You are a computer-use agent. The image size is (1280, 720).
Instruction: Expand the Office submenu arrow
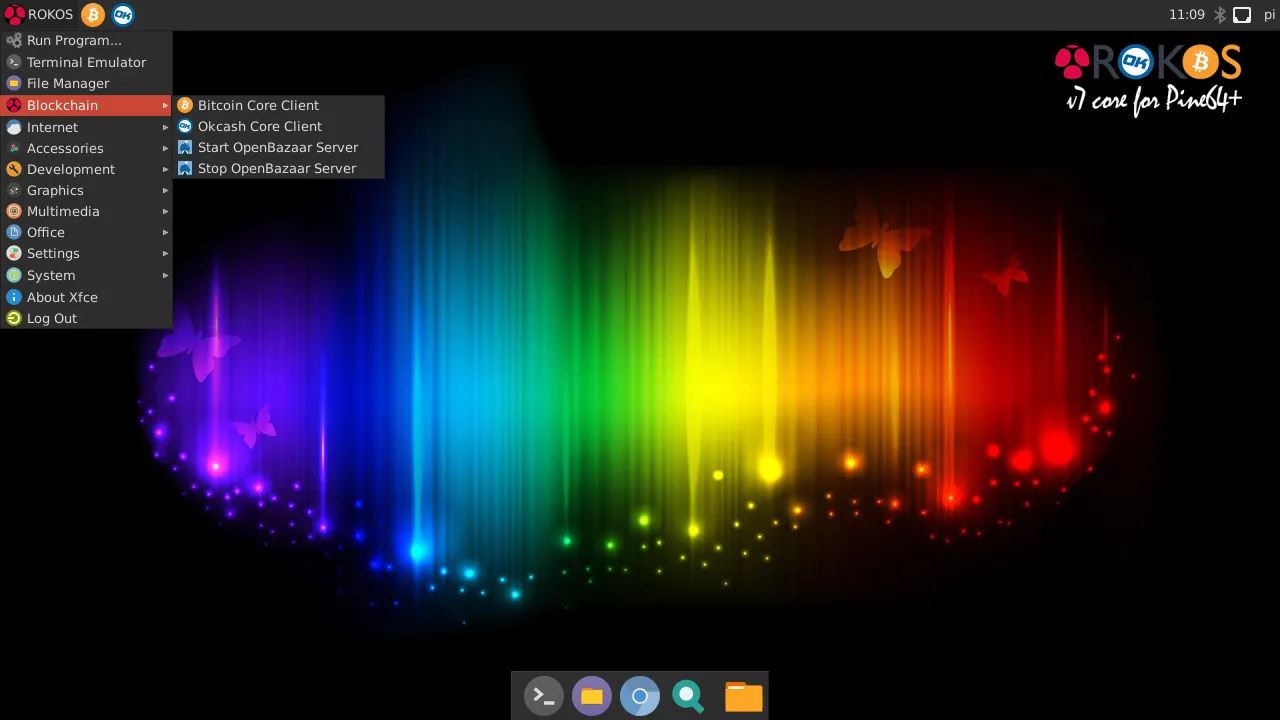coord(165,232)
